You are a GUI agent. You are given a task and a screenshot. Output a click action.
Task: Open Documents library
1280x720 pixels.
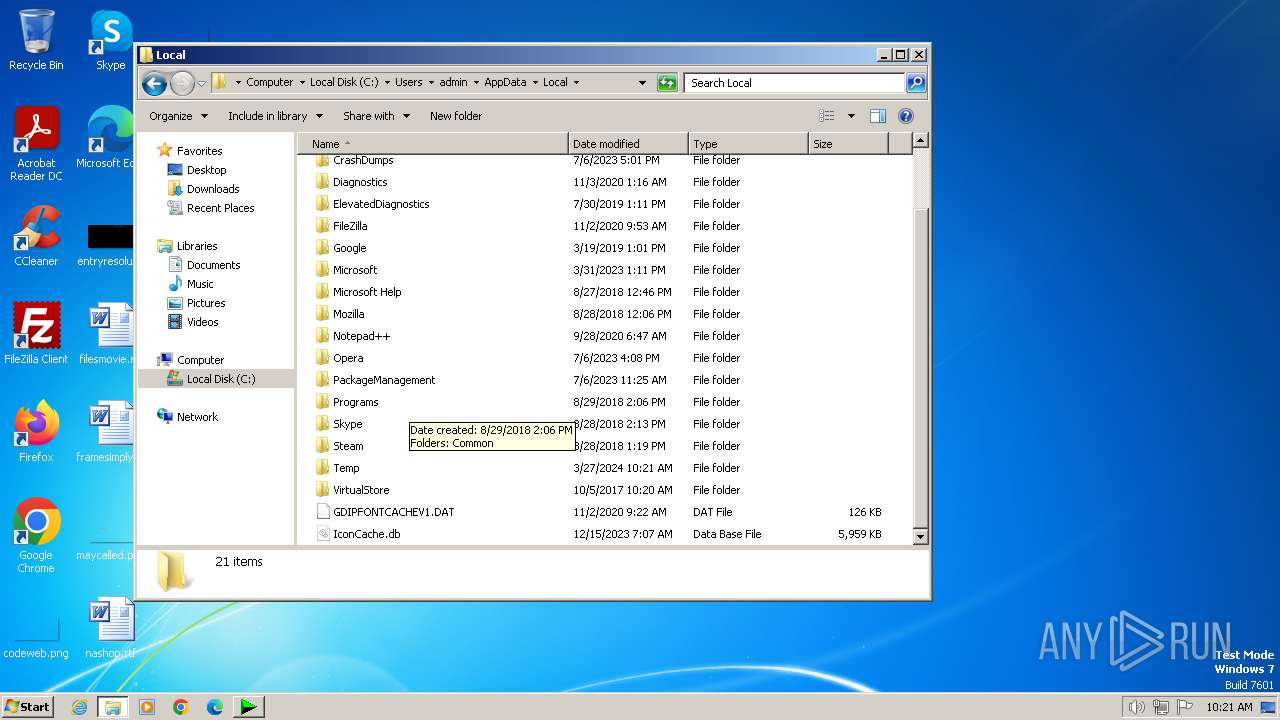point(214,265)
